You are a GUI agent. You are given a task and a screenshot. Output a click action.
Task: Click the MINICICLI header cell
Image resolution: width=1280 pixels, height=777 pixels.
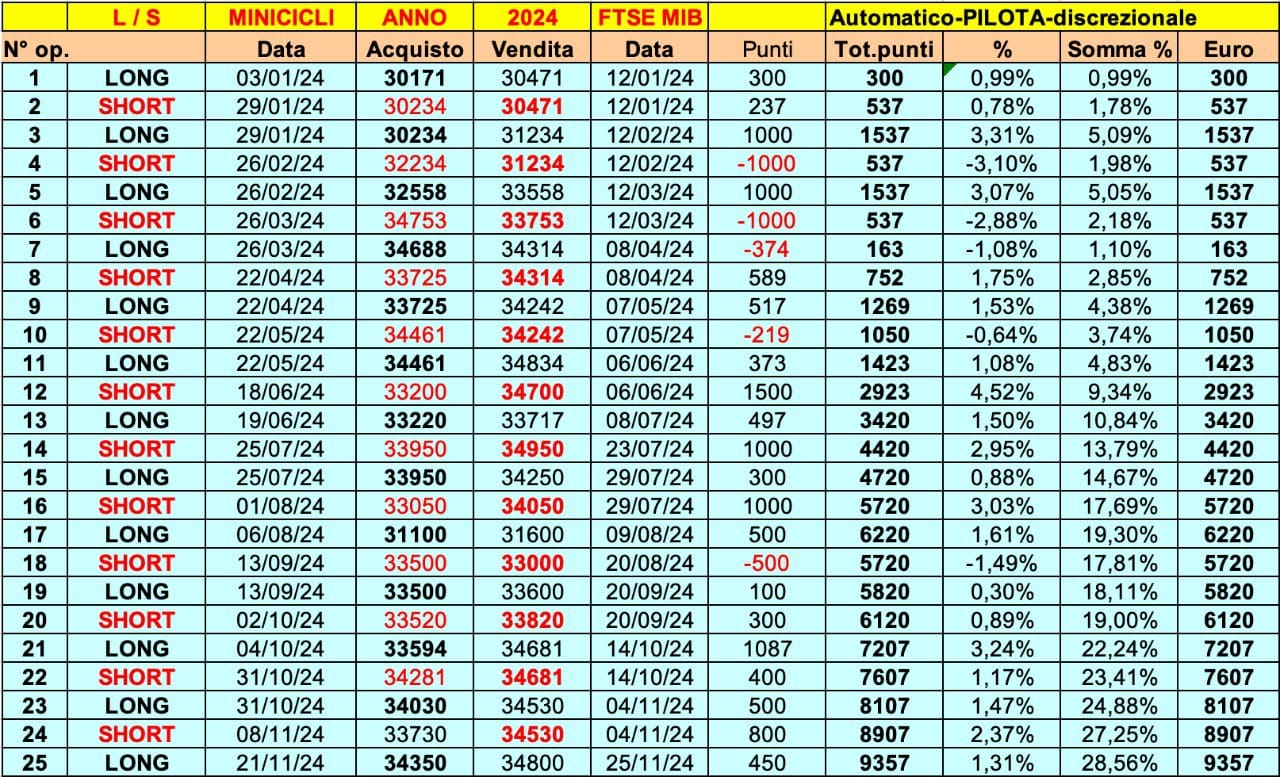pos(281,17)
